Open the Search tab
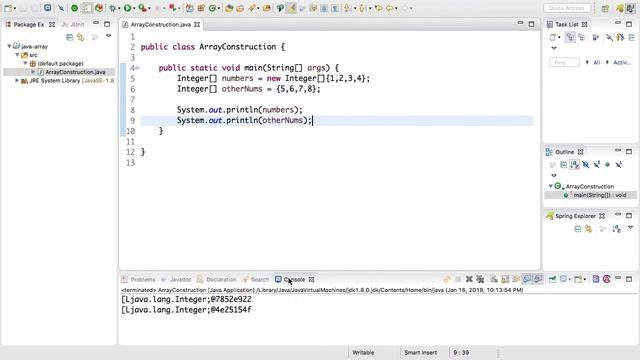Image resolution: width=640 pixels, height=360 pixels. pyautogui.click(x=256, y=280)
